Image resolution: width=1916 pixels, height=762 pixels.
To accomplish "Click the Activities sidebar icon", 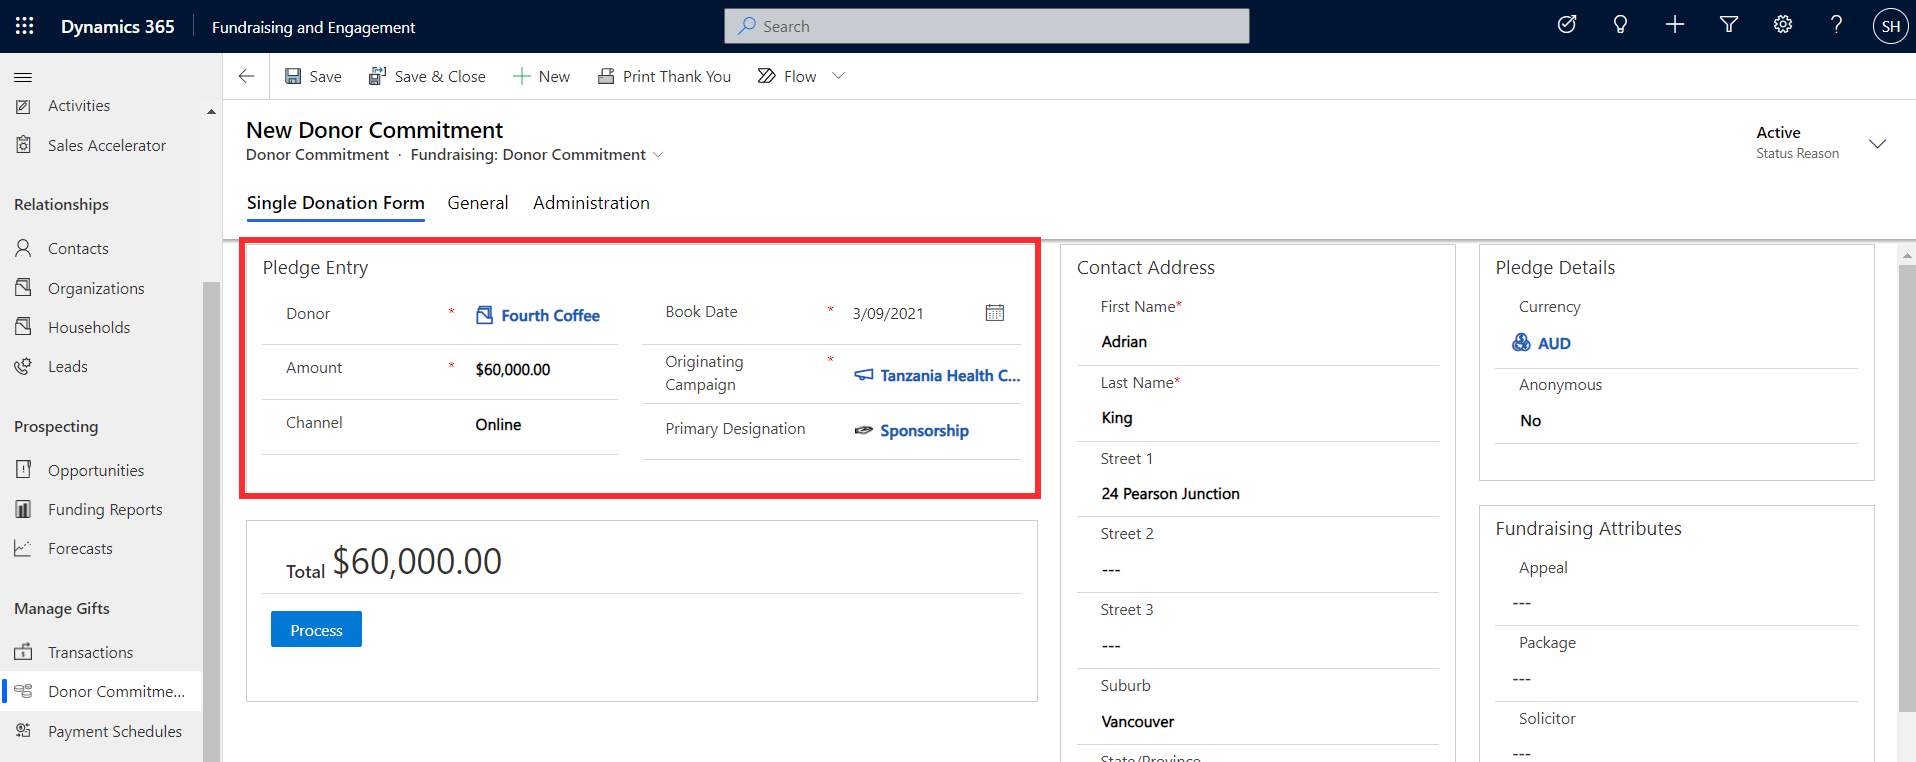I will click(23, 106).
